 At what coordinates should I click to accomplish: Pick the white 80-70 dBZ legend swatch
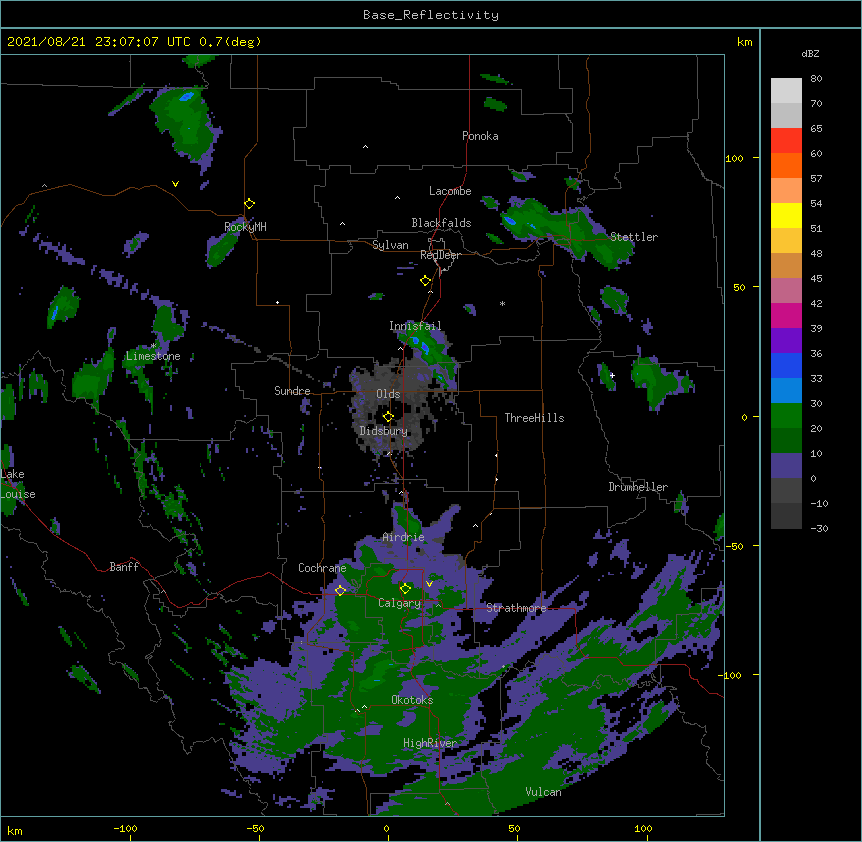(x=786, y=91)
